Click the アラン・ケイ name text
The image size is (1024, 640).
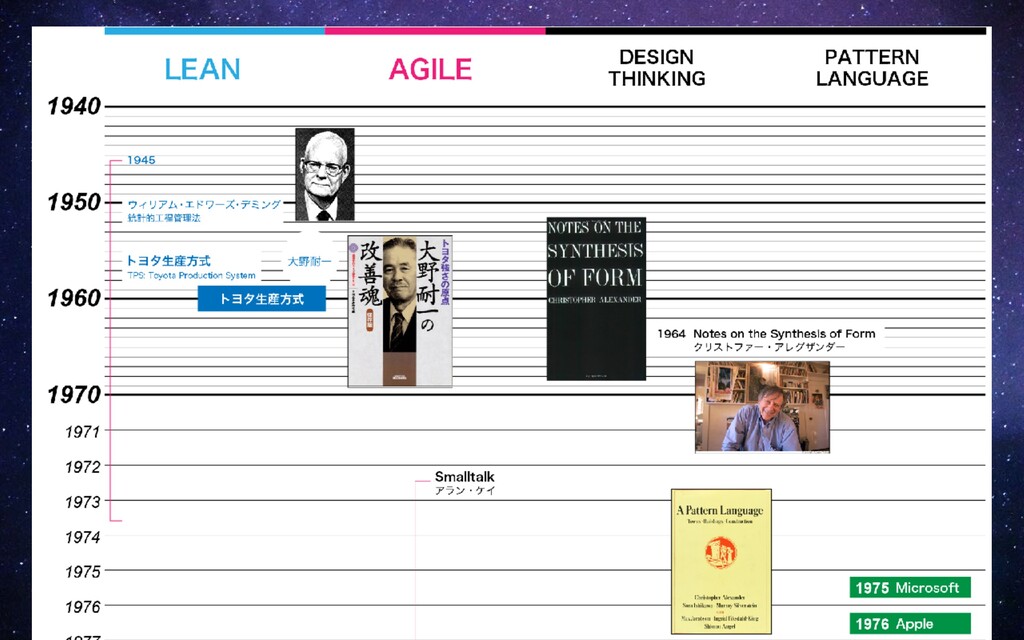[465, 490]
